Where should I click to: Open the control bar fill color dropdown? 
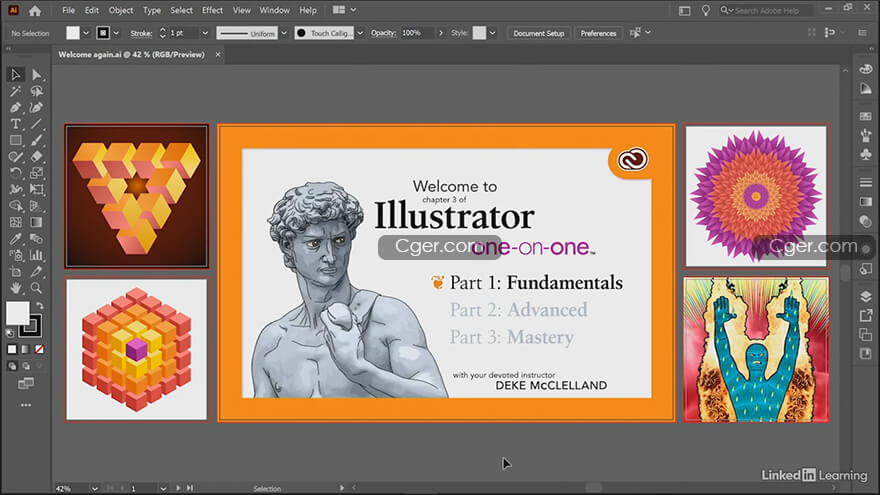(x=86, y=33)
